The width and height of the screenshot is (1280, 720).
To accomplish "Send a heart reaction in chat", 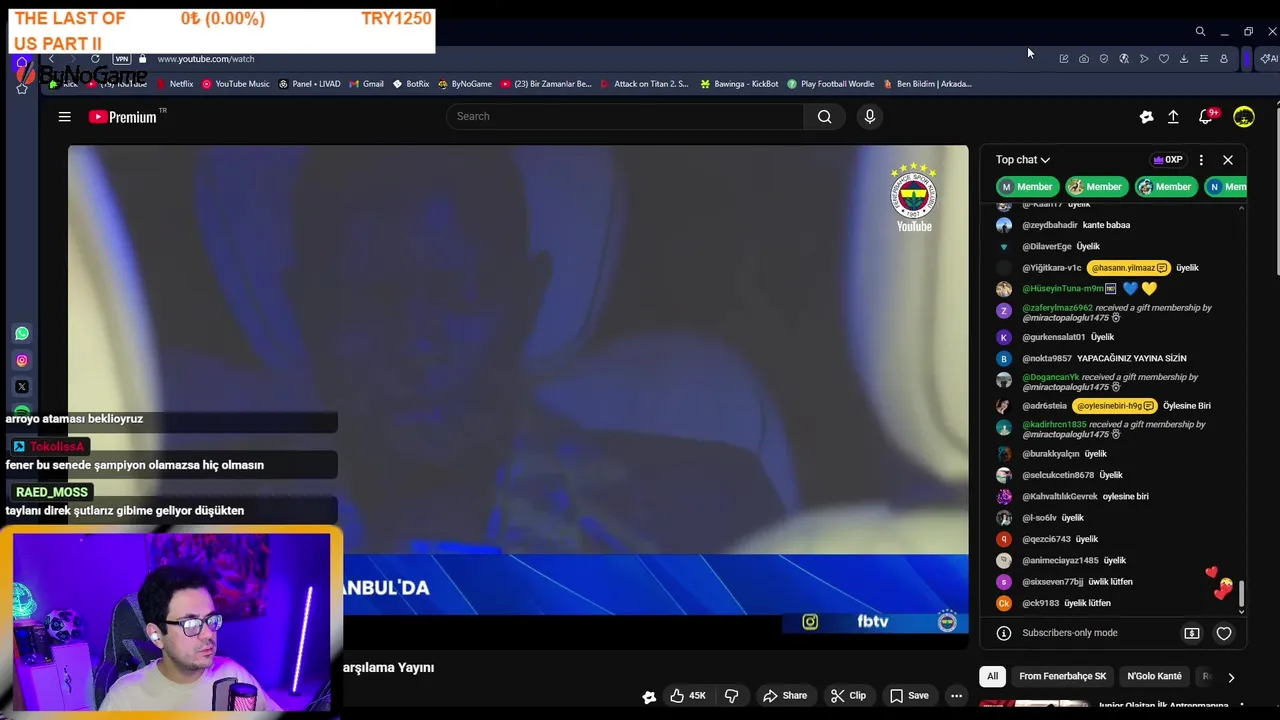I will pyautogui.click(x=1223, y=633).
